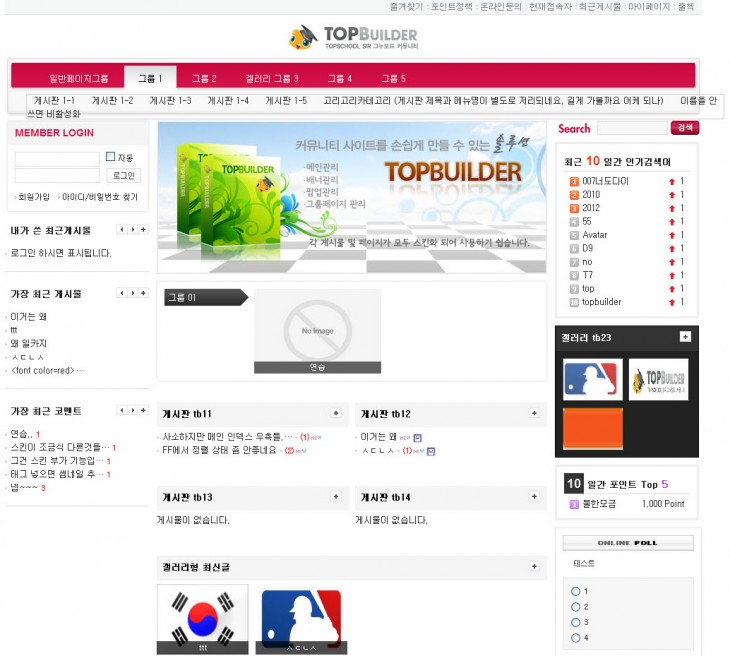
Task: Show previous item in 내가 쓴 최근게시물
Action: click(x=122, y=230)
